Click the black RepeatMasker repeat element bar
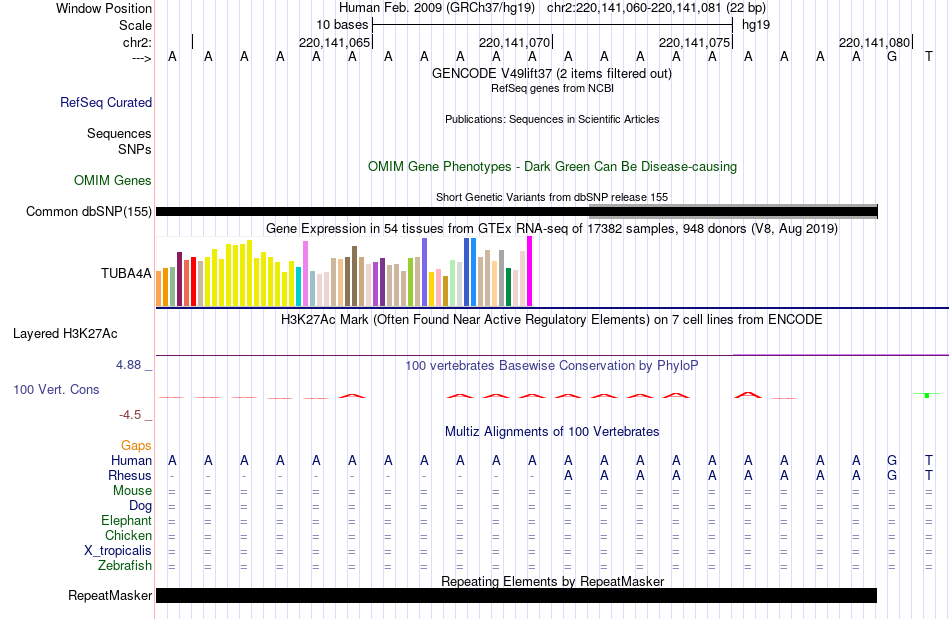The height and width of the screenshot is (619, 950). (x=516, y=595)
